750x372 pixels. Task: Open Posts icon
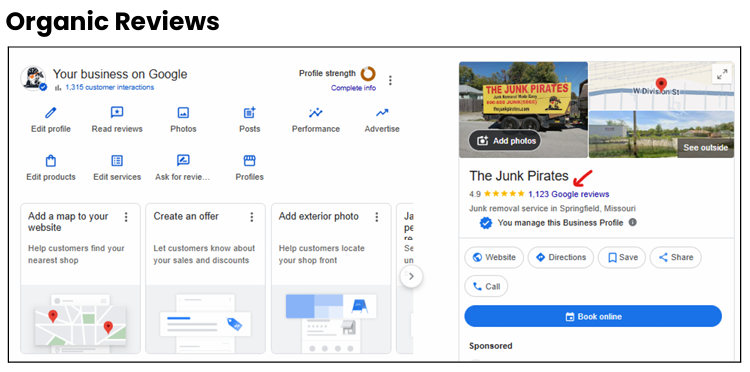click(x=250, y=113)
